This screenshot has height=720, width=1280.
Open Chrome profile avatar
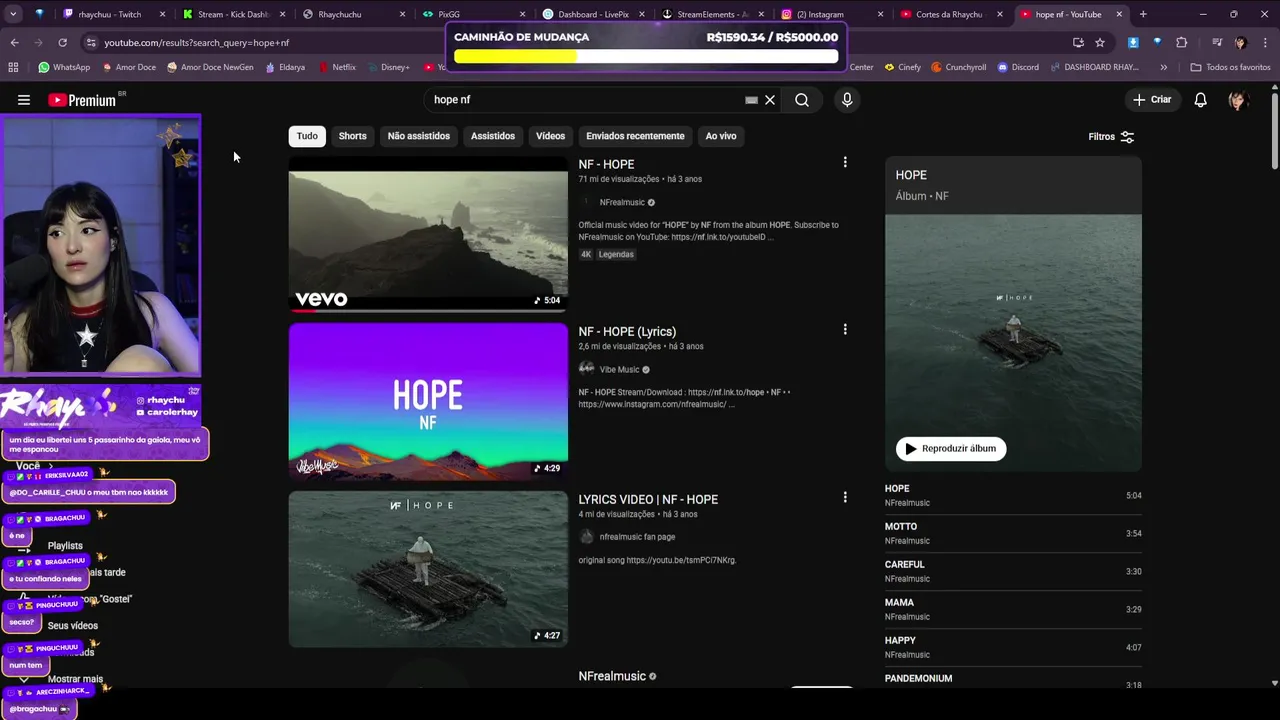[1241, 43]
